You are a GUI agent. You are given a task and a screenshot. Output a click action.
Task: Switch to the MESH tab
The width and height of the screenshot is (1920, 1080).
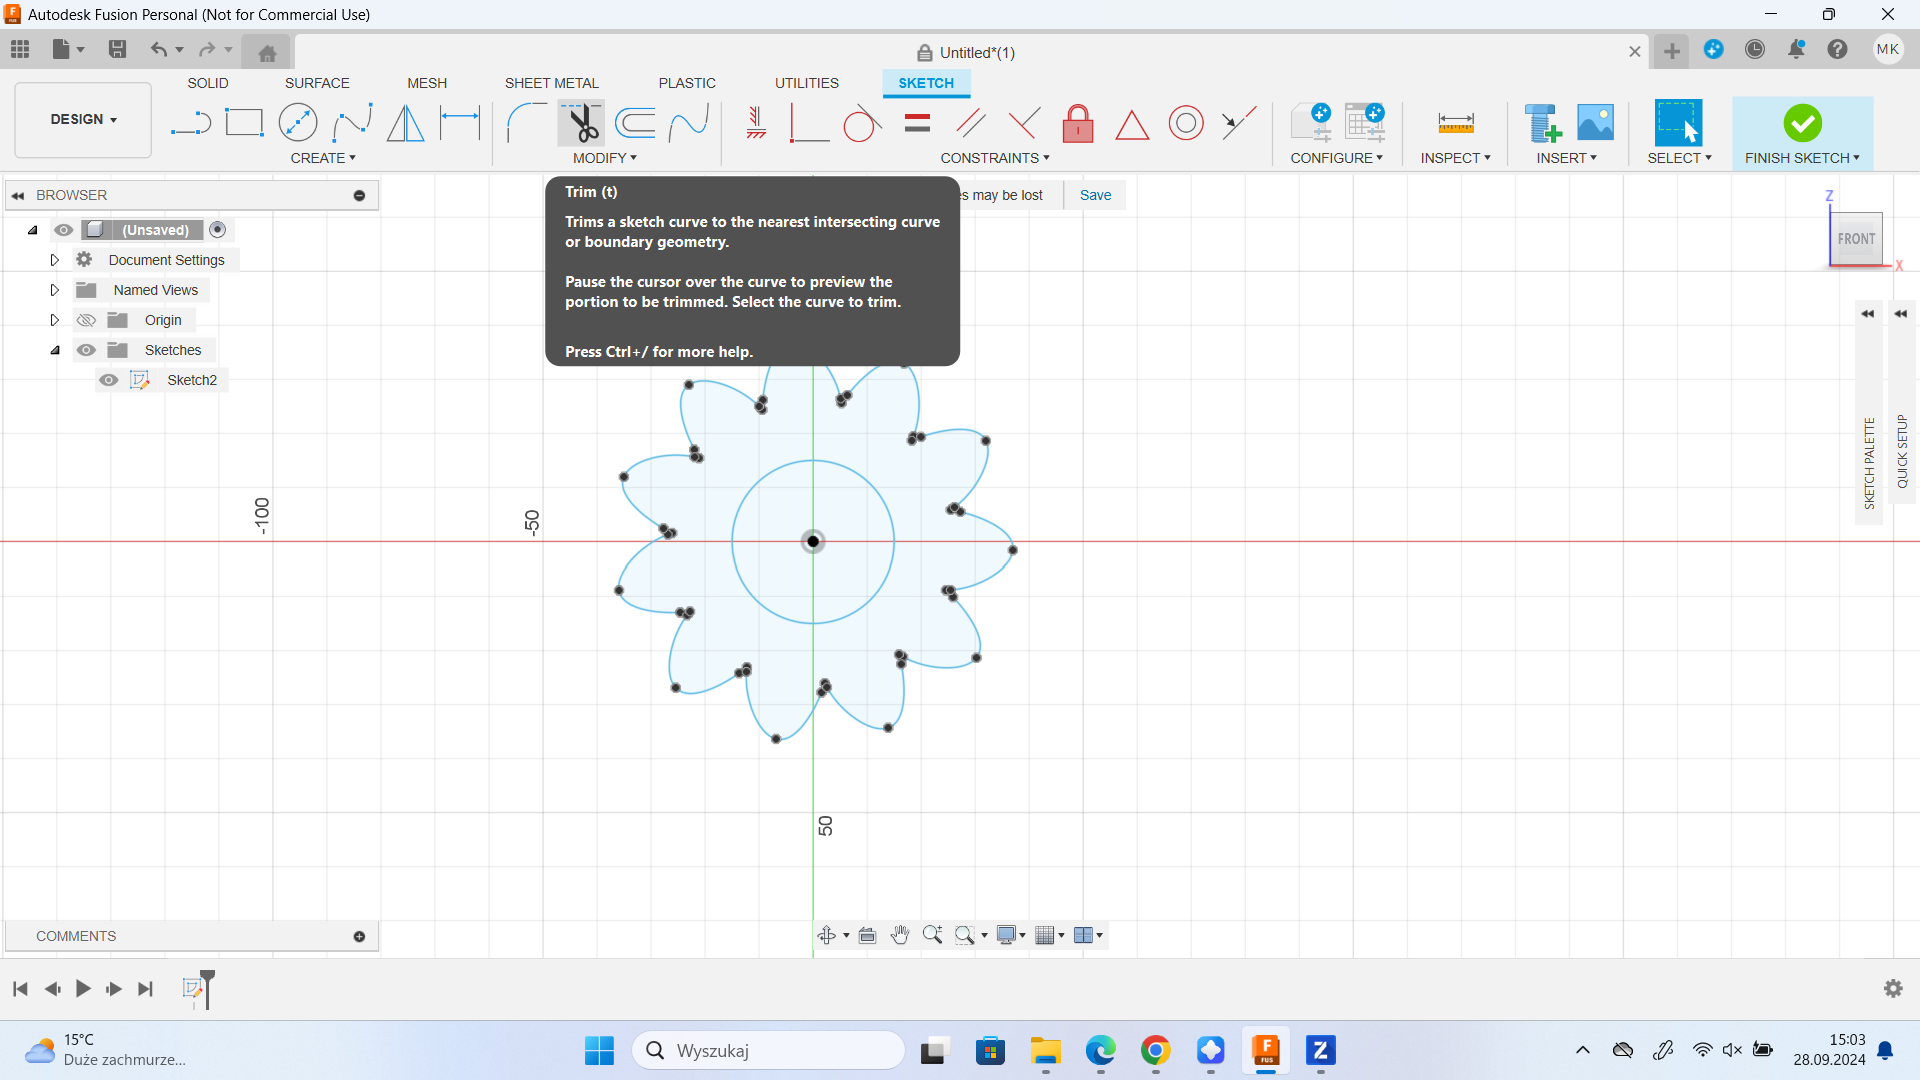click(427, 83)
